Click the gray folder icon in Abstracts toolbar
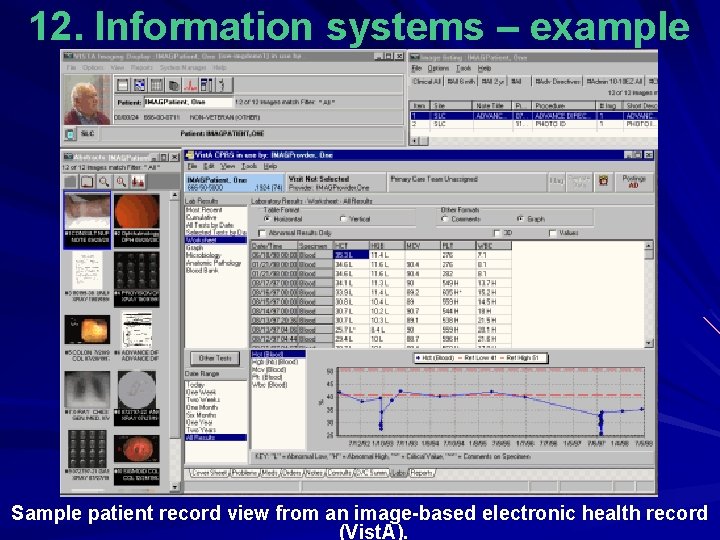This screenshot has height=540, width=720. click(70, 181)
